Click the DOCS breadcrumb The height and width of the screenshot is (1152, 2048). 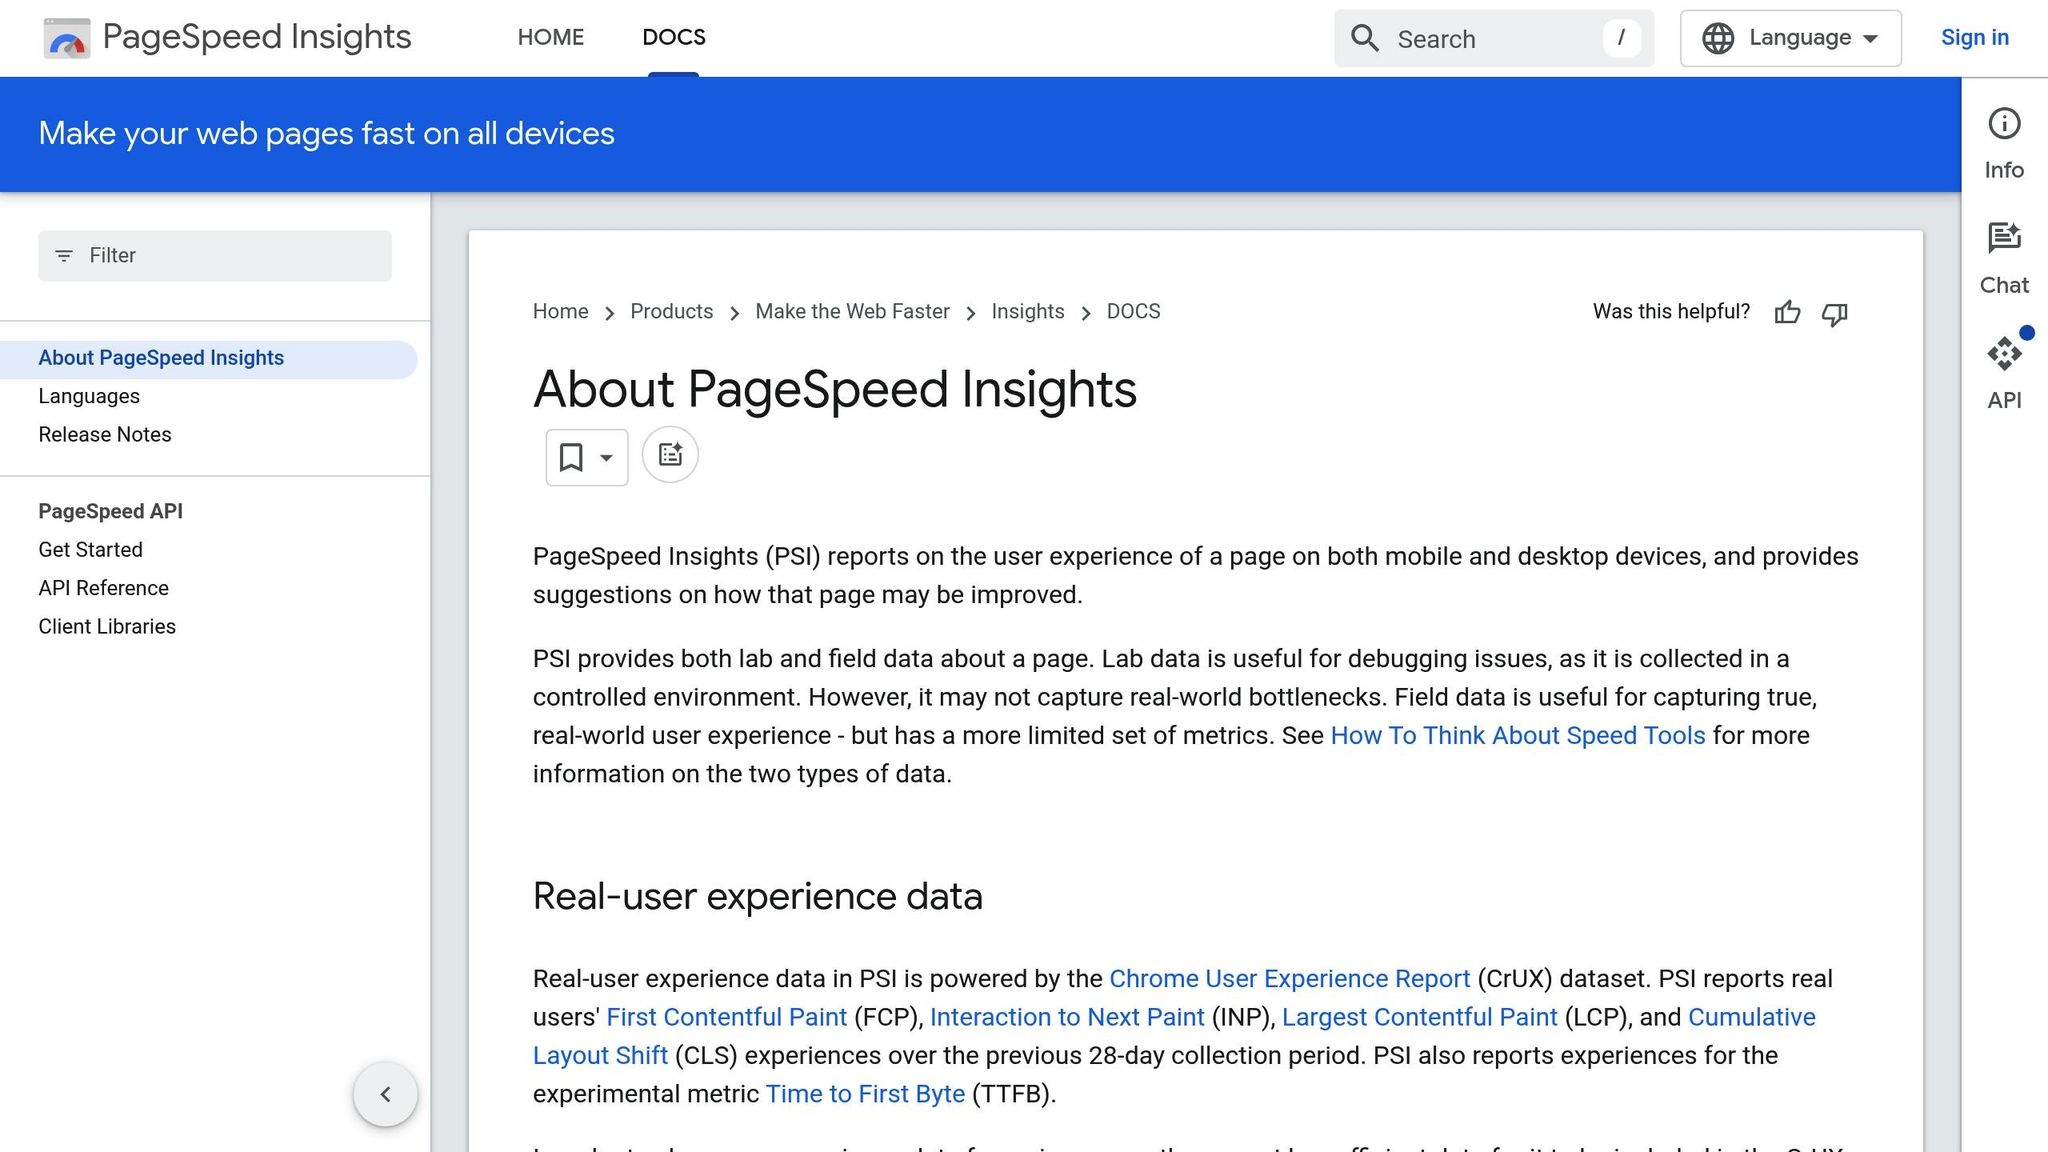click(x=1133, y=312)
